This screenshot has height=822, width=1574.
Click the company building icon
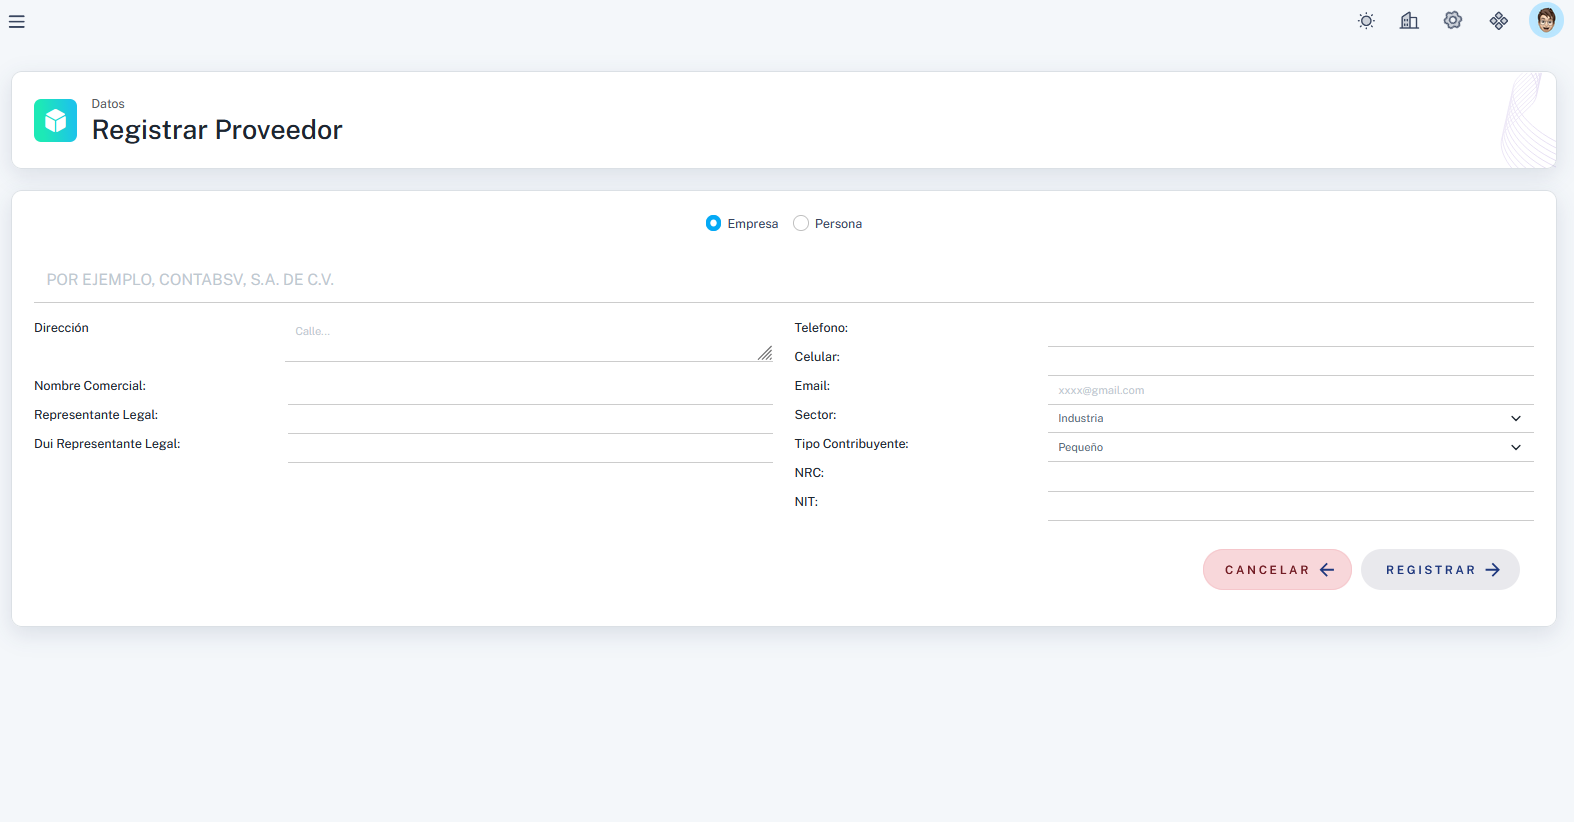(1409, 21)
